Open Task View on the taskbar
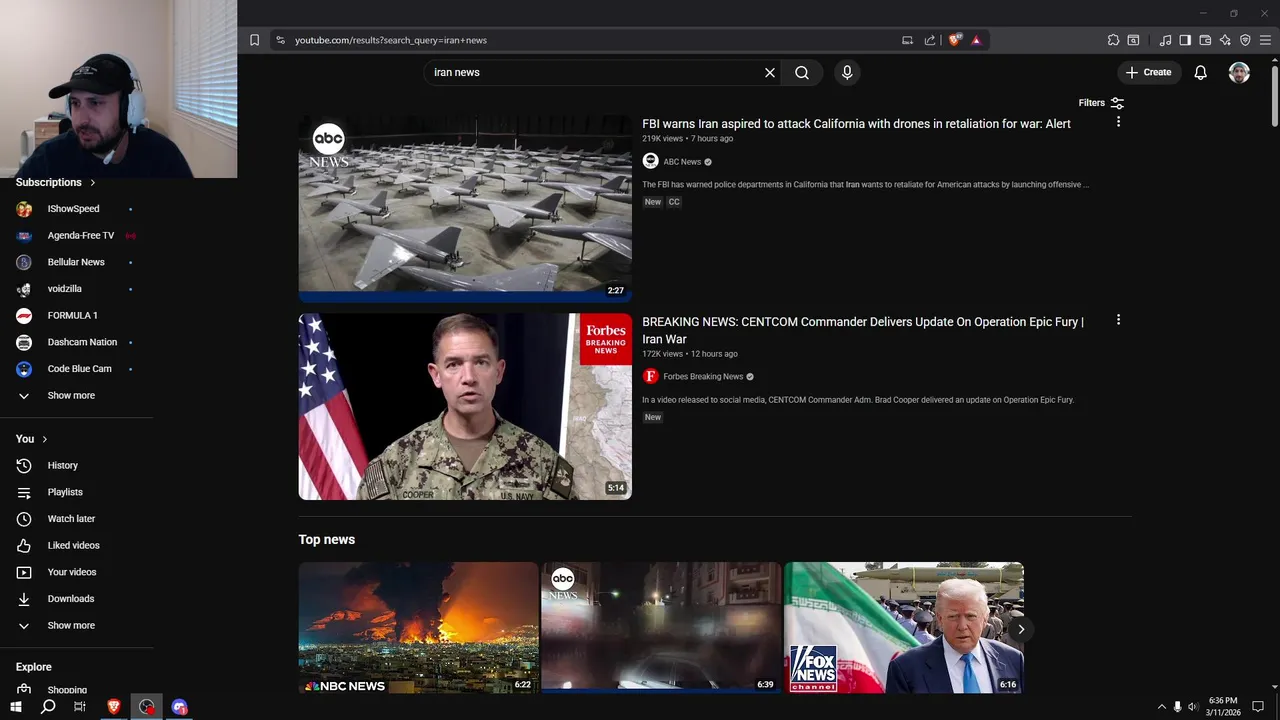 (x=80, y=707)
